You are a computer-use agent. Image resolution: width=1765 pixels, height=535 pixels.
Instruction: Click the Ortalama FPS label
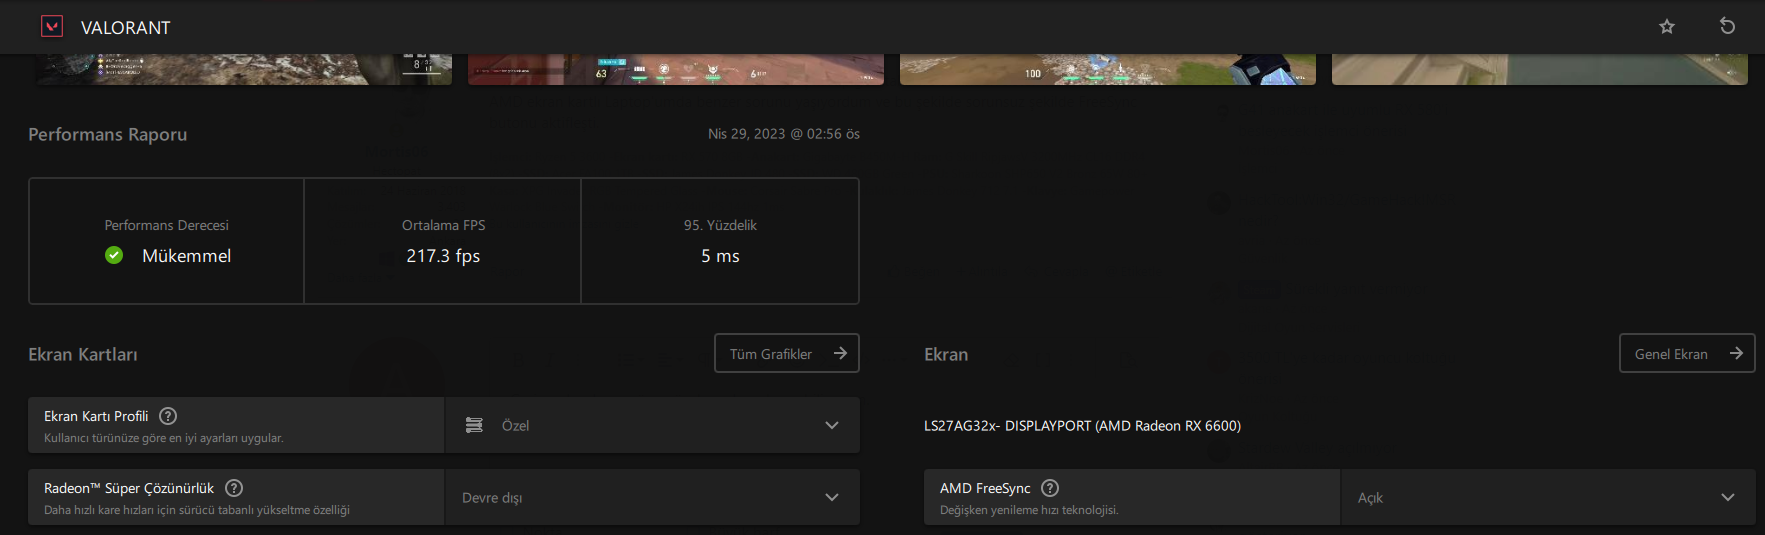(x=443, y=225)
